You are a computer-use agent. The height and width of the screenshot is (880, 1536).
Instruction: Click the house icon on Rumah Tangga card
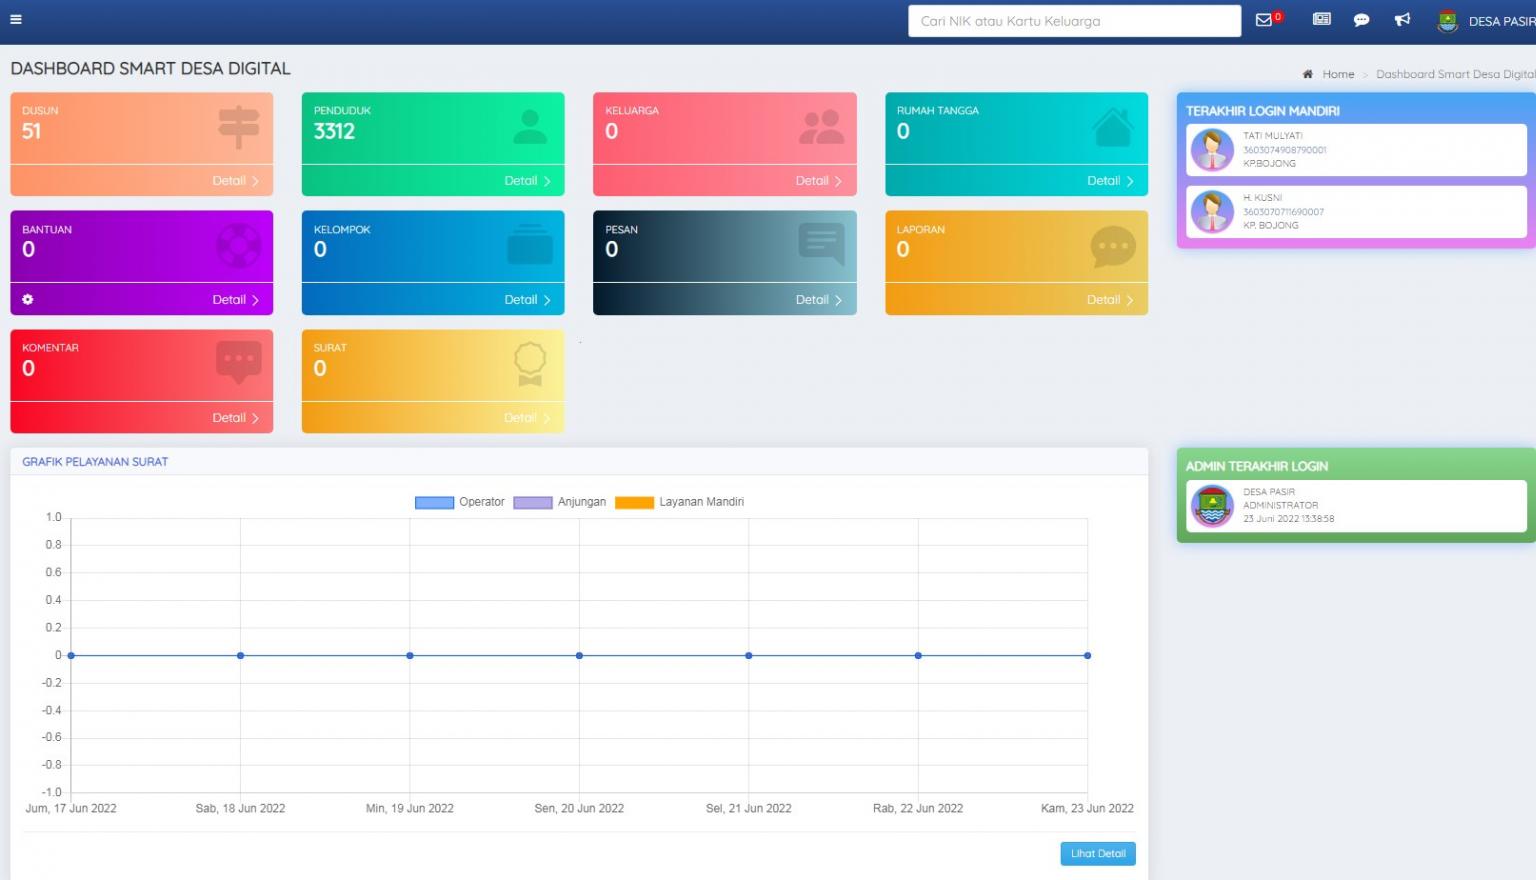tap(1112, 128)
